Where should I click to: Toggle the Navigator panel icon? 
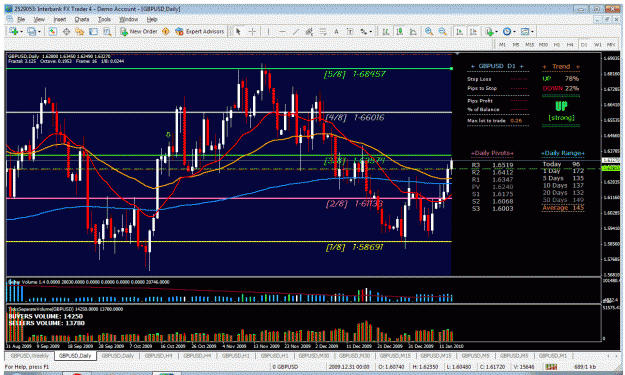tap(80, 31)
